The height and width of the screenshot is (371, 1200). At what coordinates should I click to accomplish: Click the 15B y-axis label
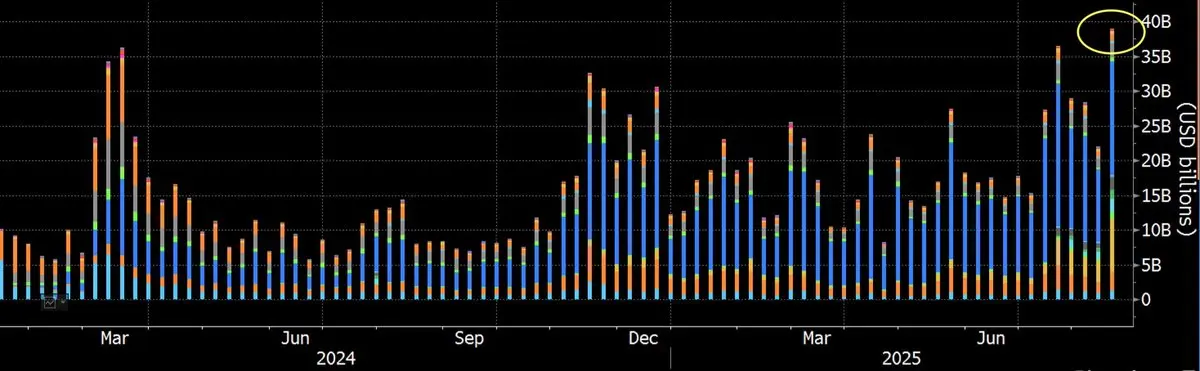1157,195
